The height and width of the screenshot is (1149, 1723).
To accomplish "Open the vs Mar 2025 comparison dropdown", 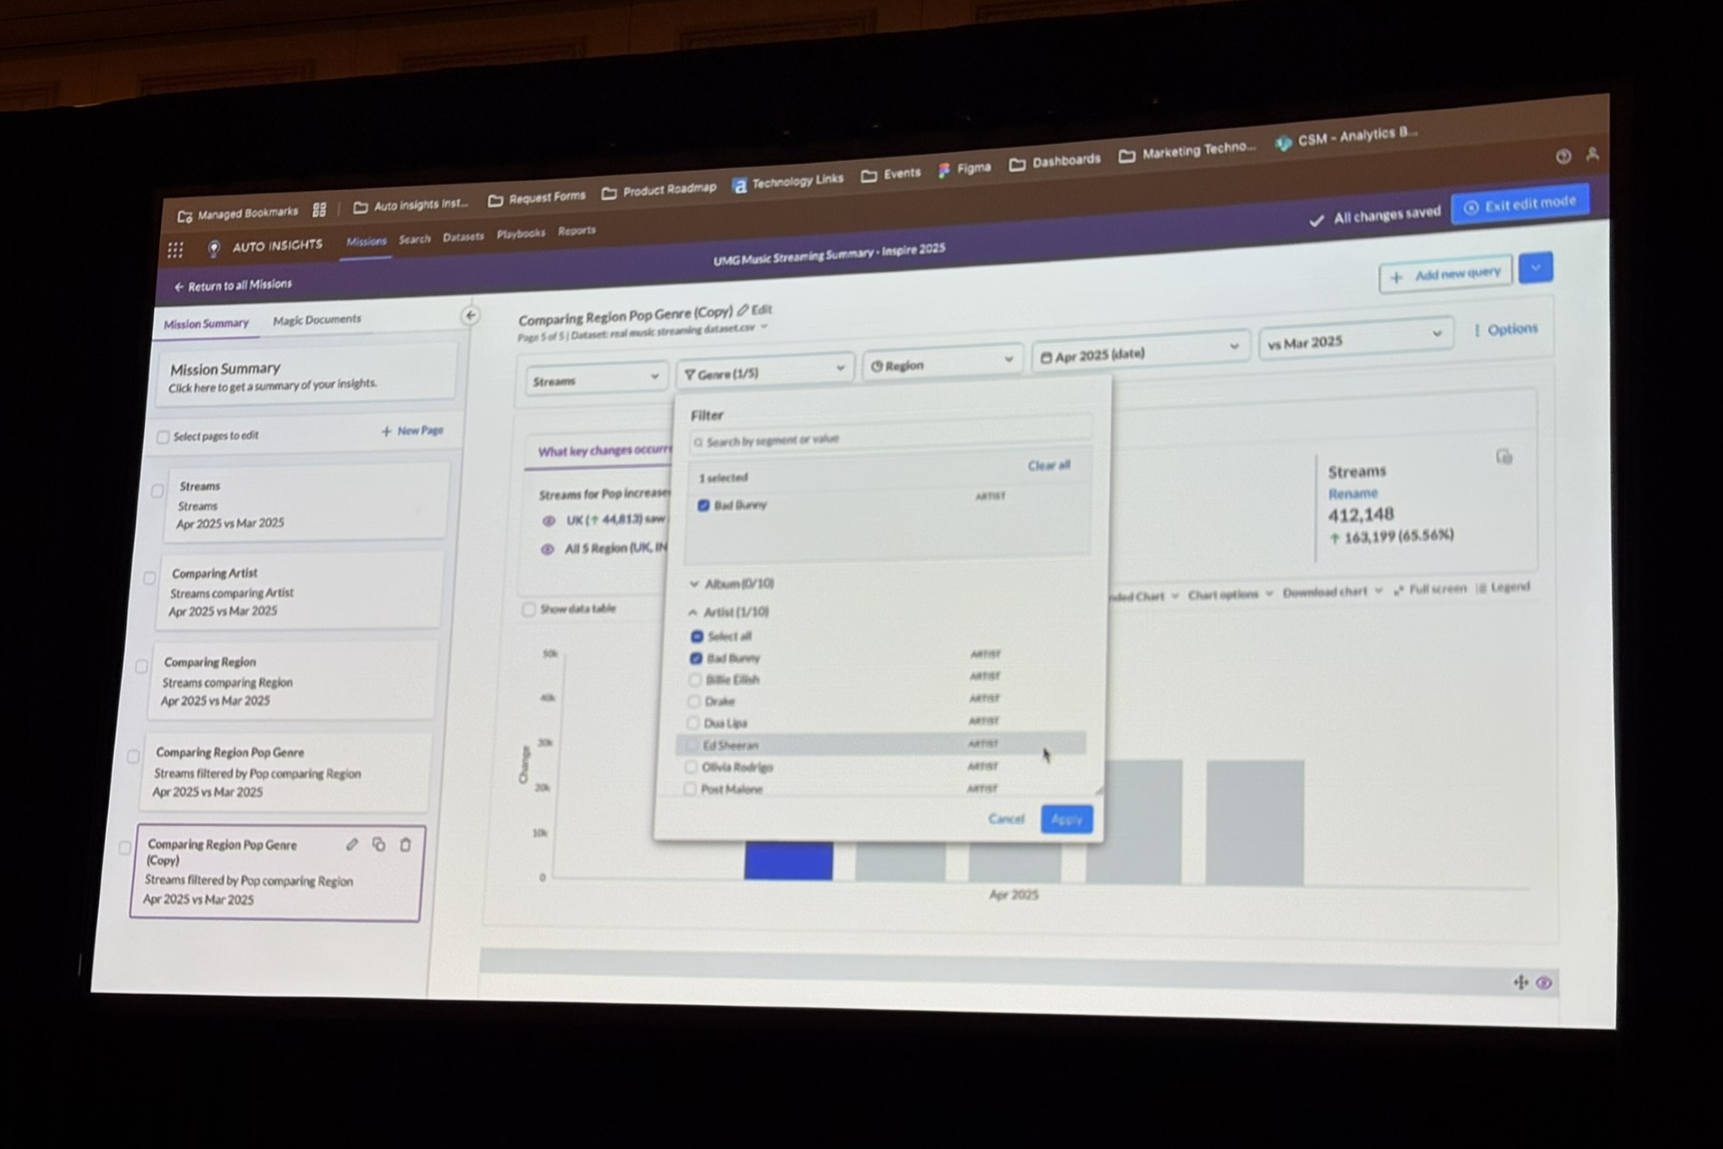I will click(x=1354, y=341).
